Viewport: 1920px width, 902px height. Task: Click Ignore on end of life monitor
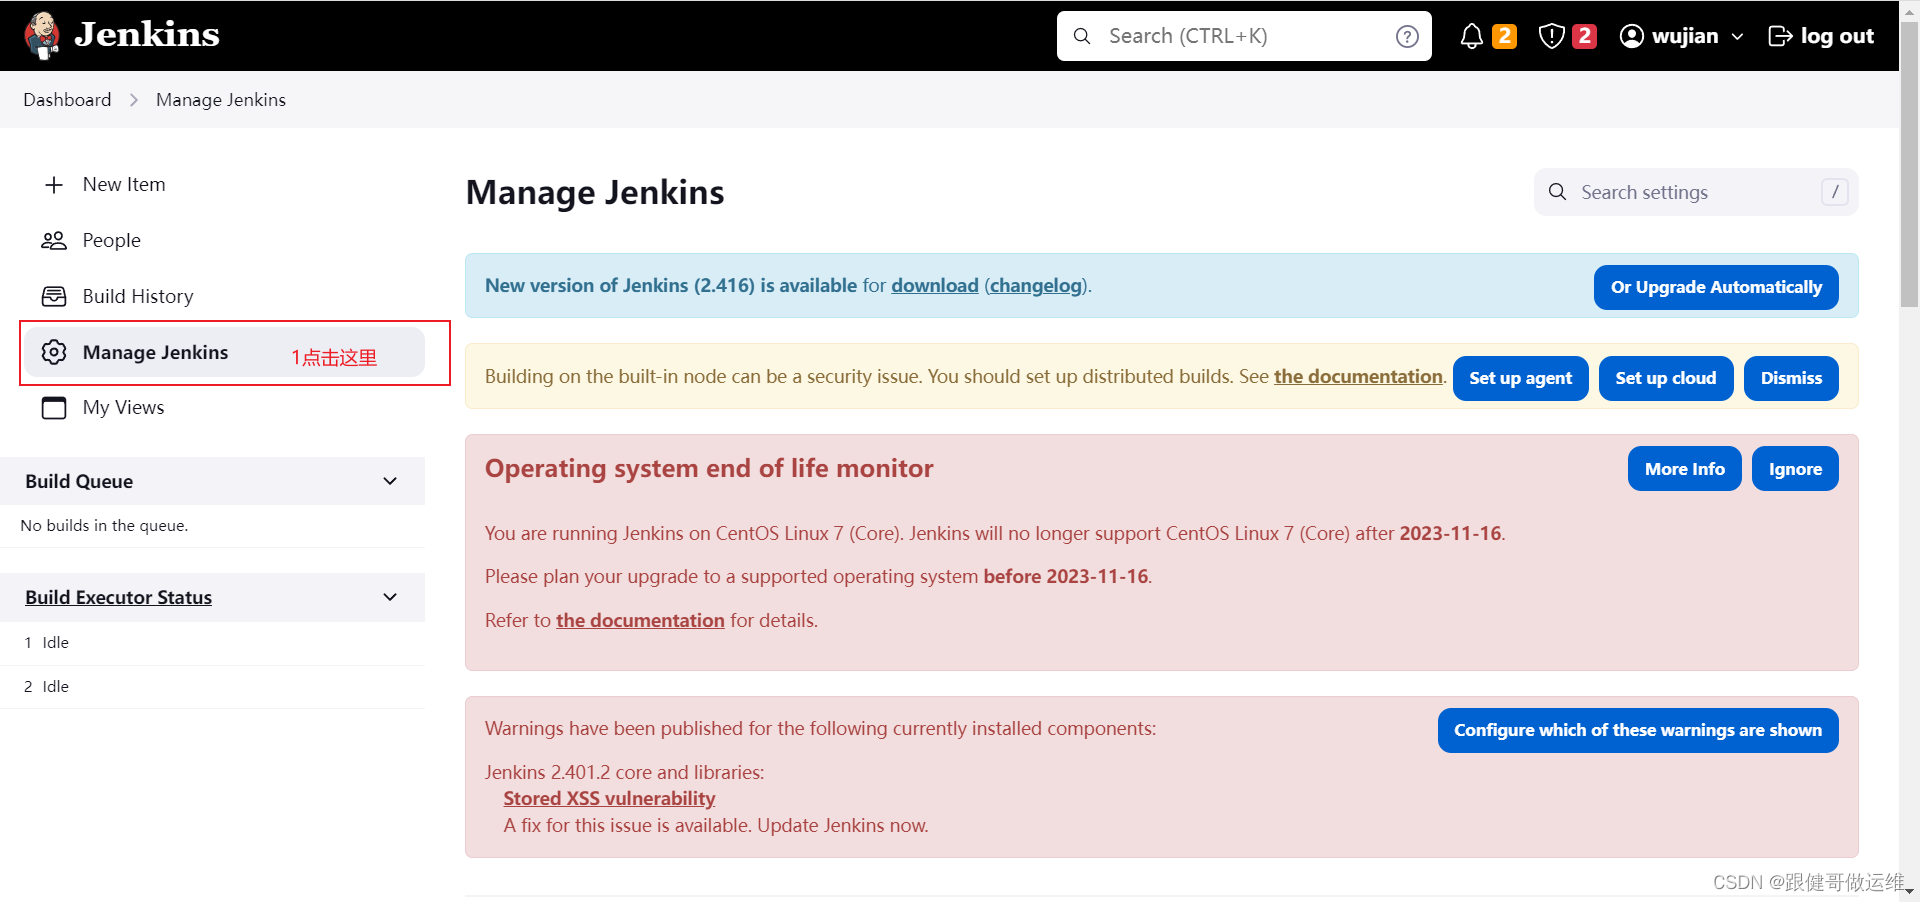coord(1795,469)
